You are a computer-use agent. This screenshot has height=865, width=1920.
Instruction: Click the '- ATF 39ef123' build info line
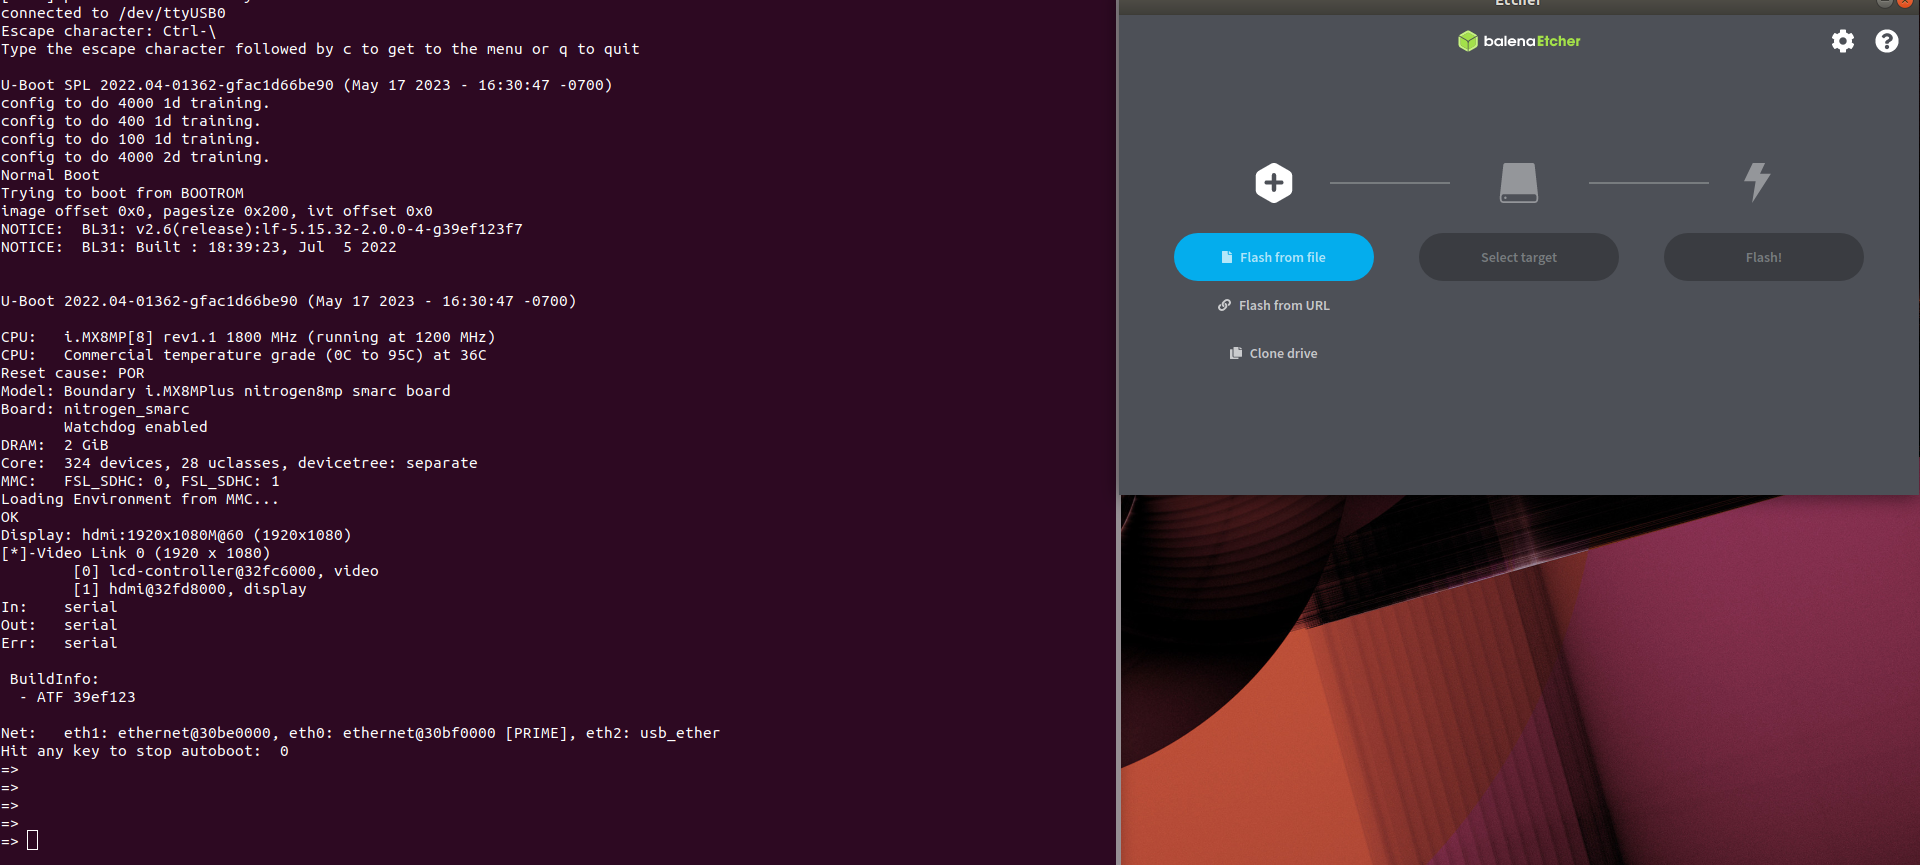[x=77, y=697]
